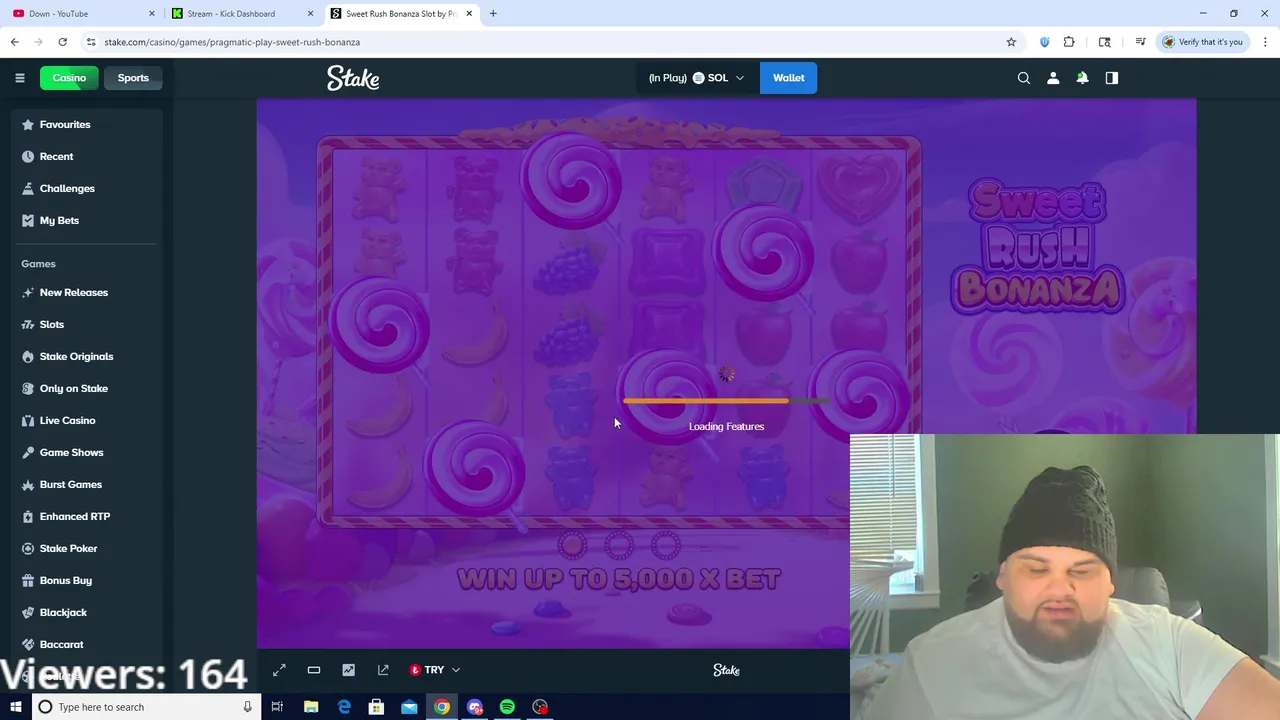Click the My Bets icon
Image resolution: width=1280 pixels, height=720 pixels.
28,220
